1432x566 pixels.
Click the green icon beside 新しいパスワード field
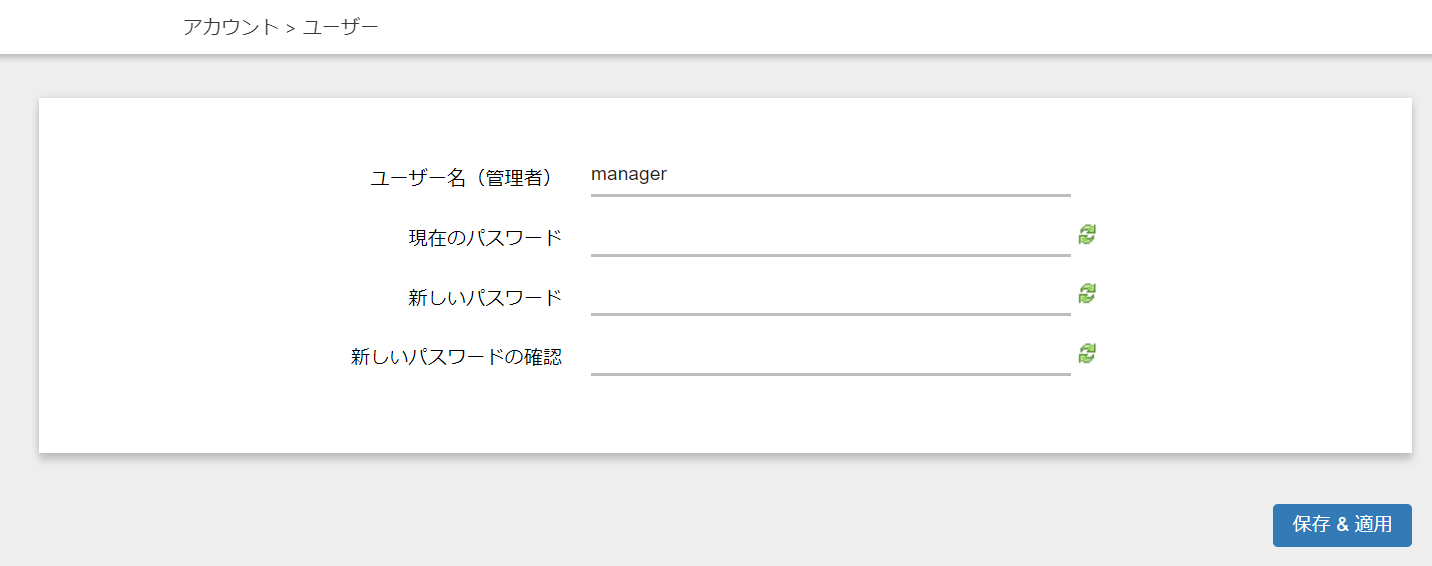(x=1087, y=293)
